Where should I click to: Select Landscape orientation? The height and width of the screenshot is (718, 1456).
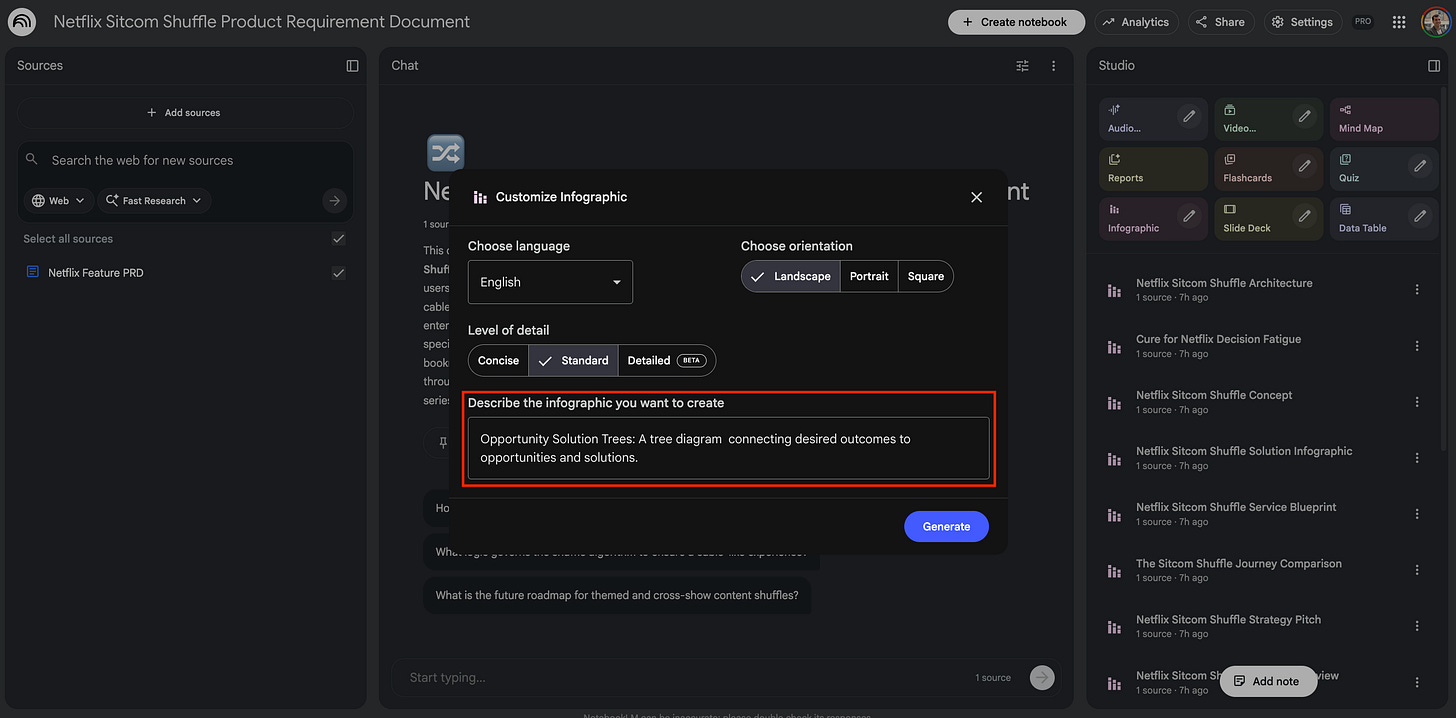(x=791, y=276)
